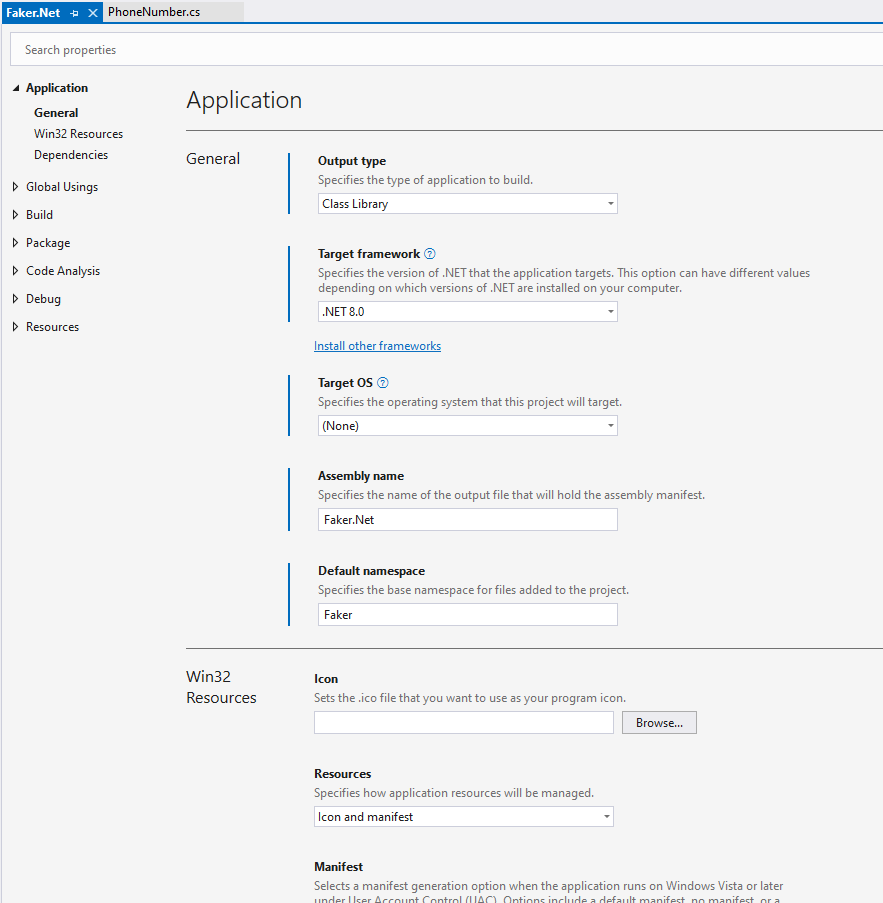Image resolution: width=883 pixels, height=903 pixels.
Task: Browse for an icon file
Action: coord(660,723)
